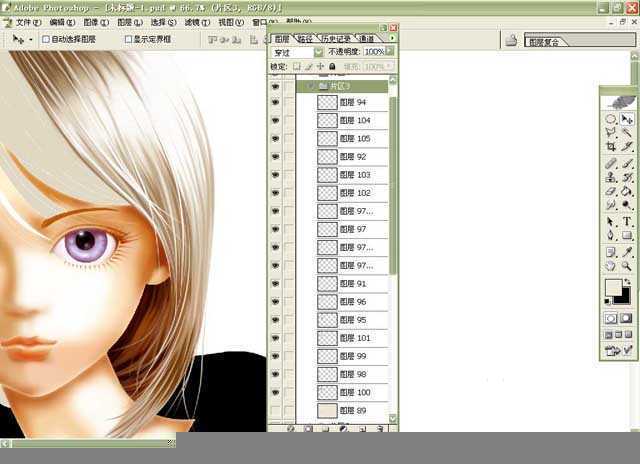This screenshot has height=464, width=640.
Task: Hide 图层 103 with its eye icon
Action: 276,175
